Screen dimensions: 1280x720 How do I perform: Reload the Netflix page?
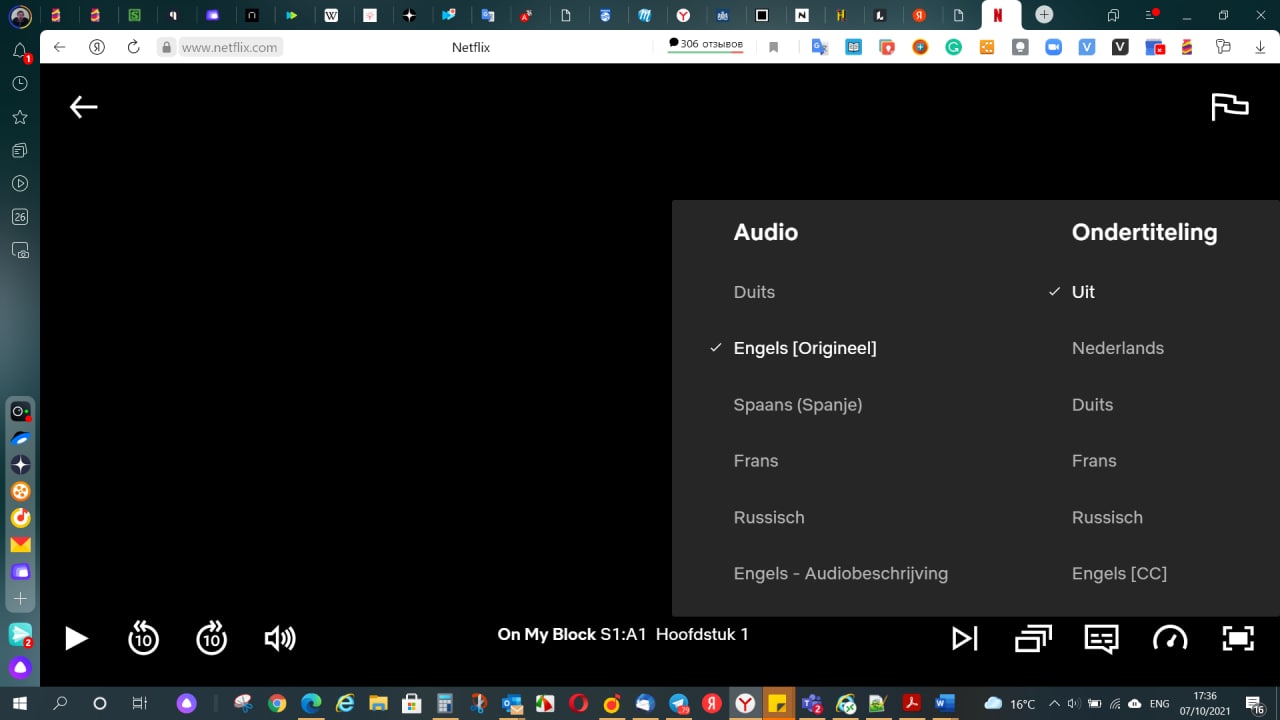point(134,47)
